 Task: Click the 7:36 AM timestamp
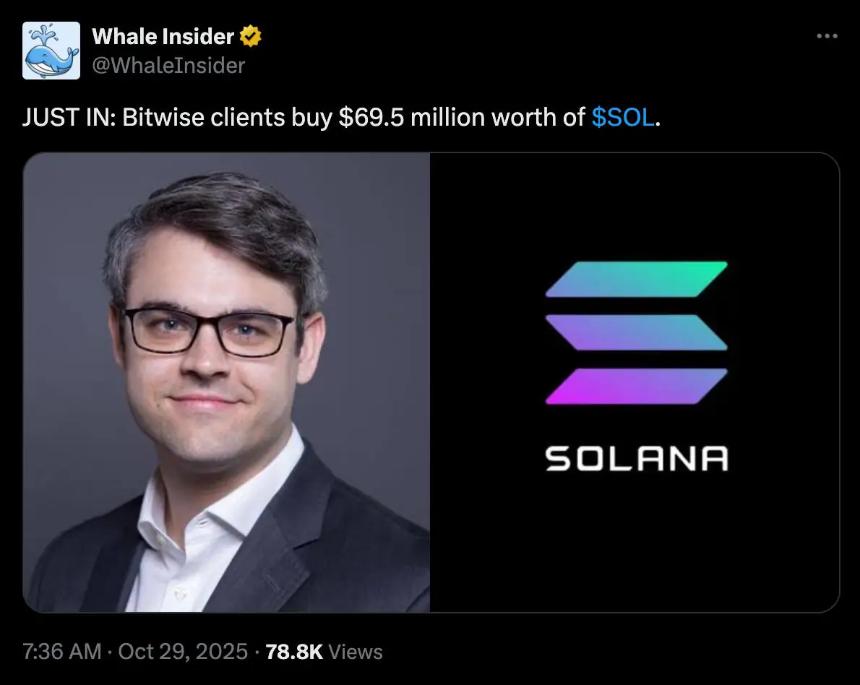tap(62, 652)
